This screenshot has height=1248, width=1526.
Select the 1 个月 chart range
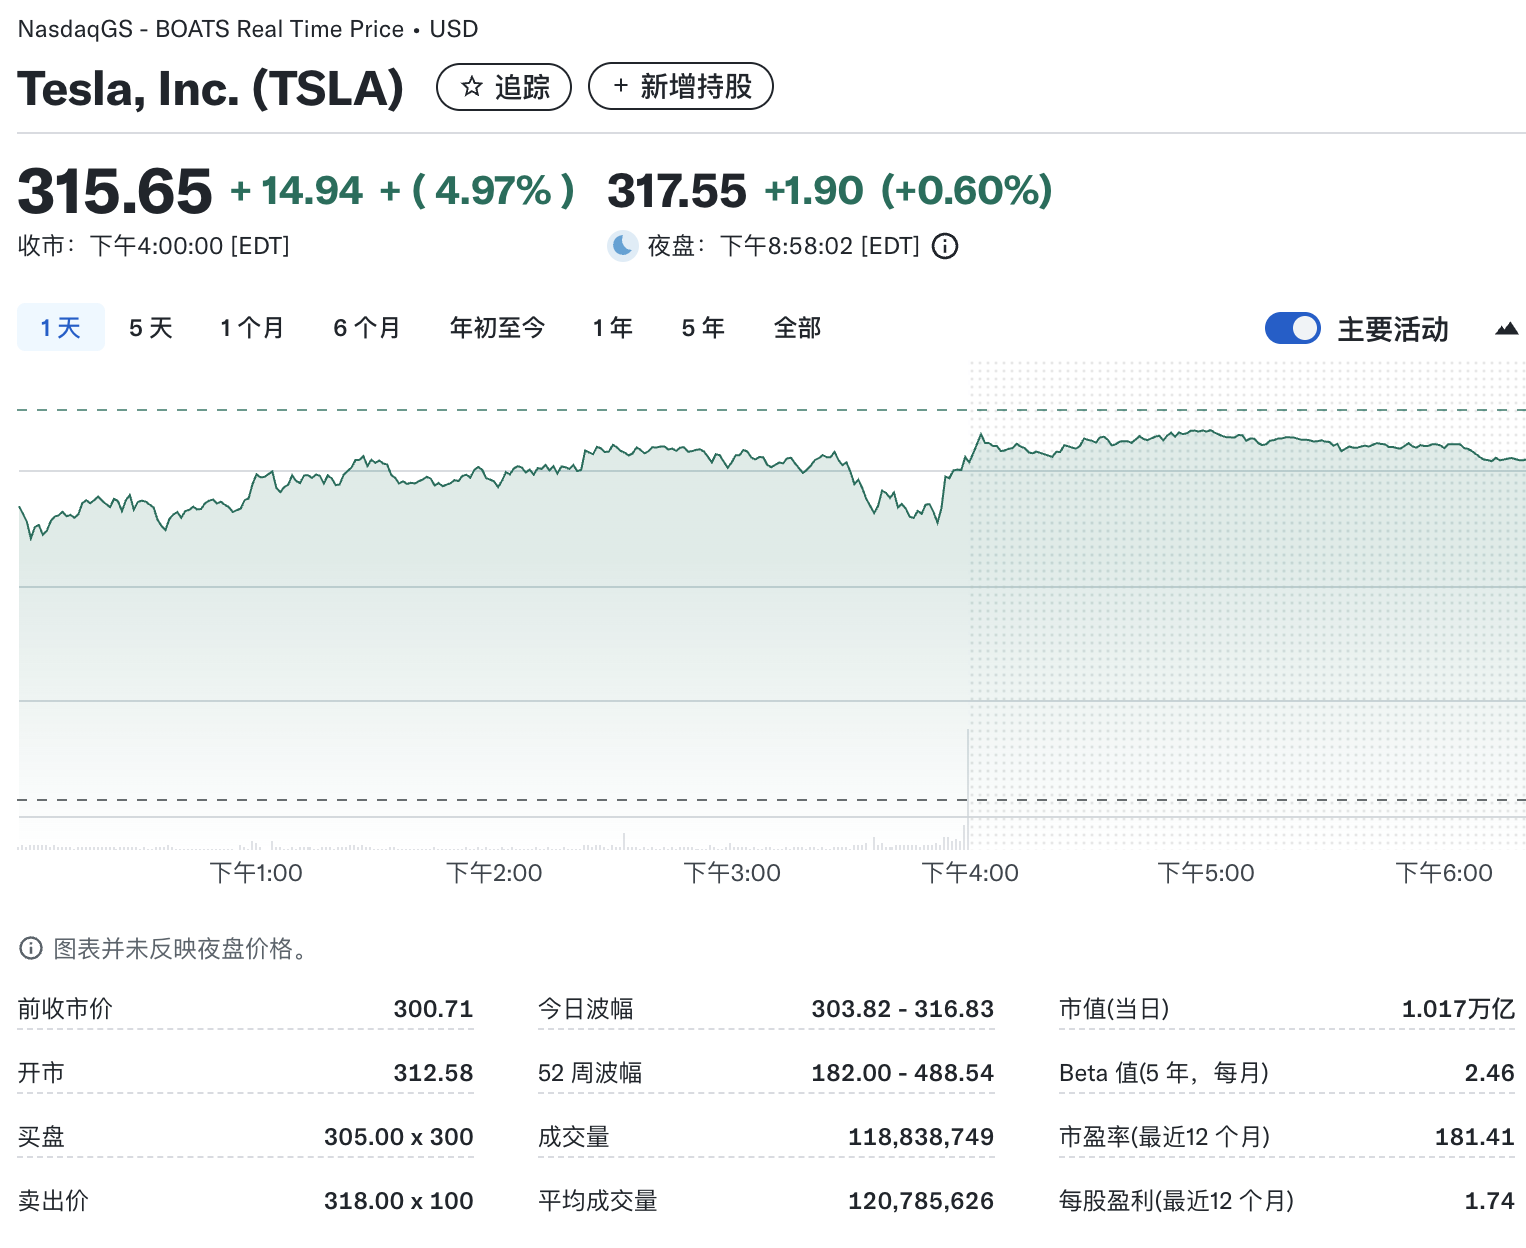click(252, 328)
